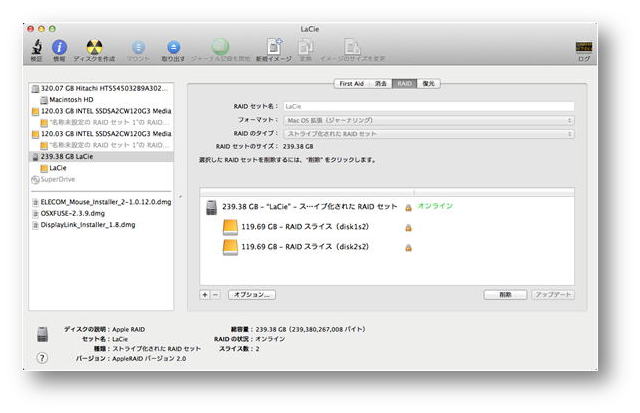640x413 pixels.
Task: Click the Burn disc toolbar icon
Action: [x=94, y=47]
